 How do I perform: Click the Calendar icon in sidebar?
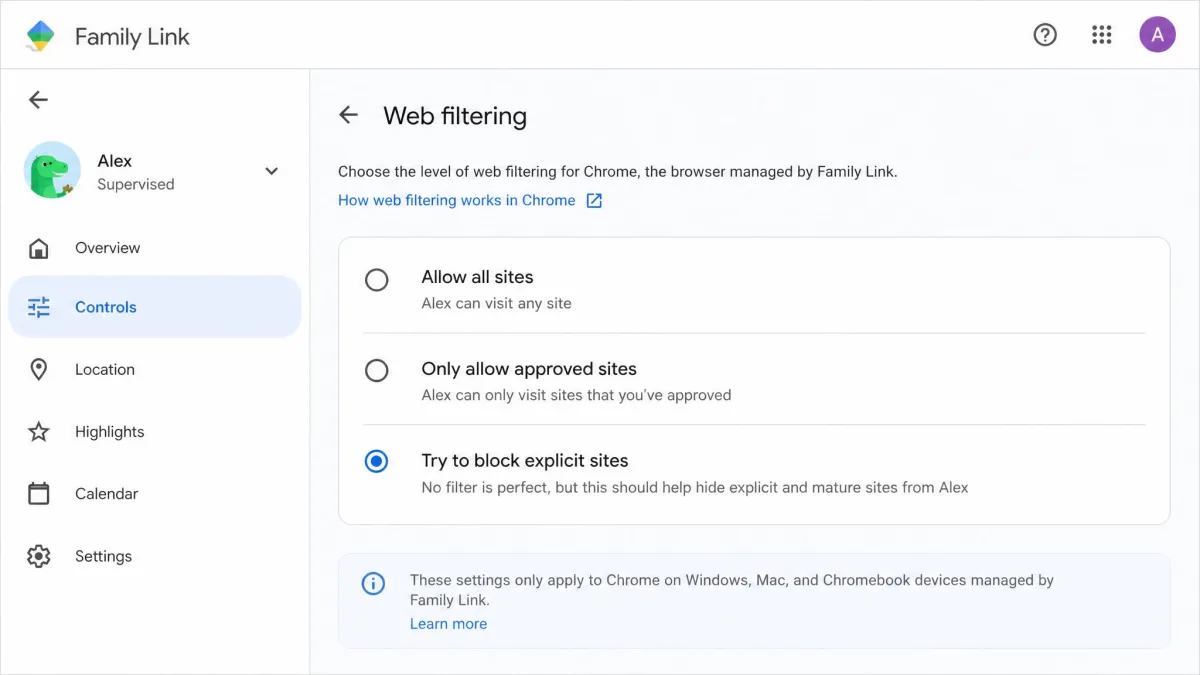click(x=38, y=494)
